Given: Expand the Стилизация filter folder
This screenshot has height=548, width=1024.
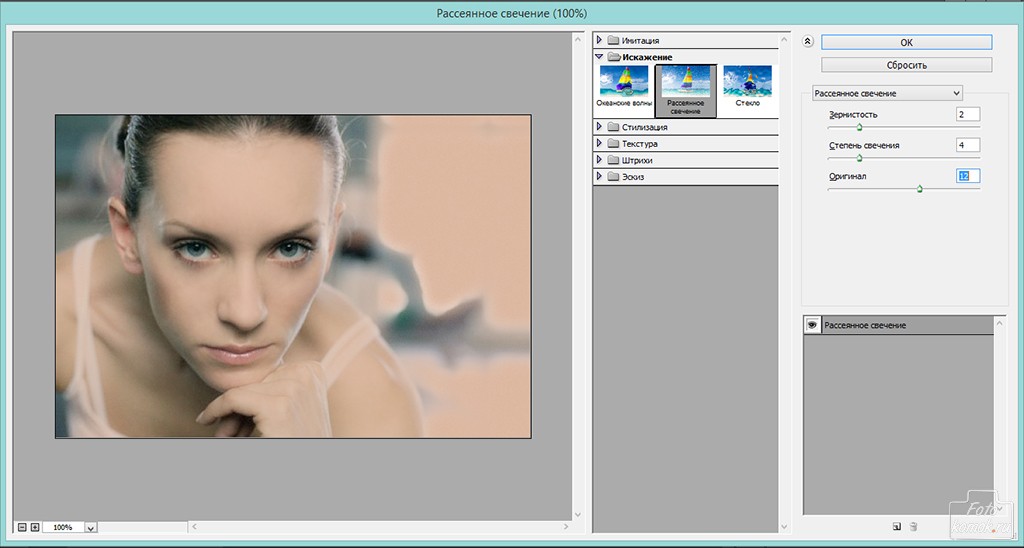Looking at the screenshot, I should click(599, 127).
